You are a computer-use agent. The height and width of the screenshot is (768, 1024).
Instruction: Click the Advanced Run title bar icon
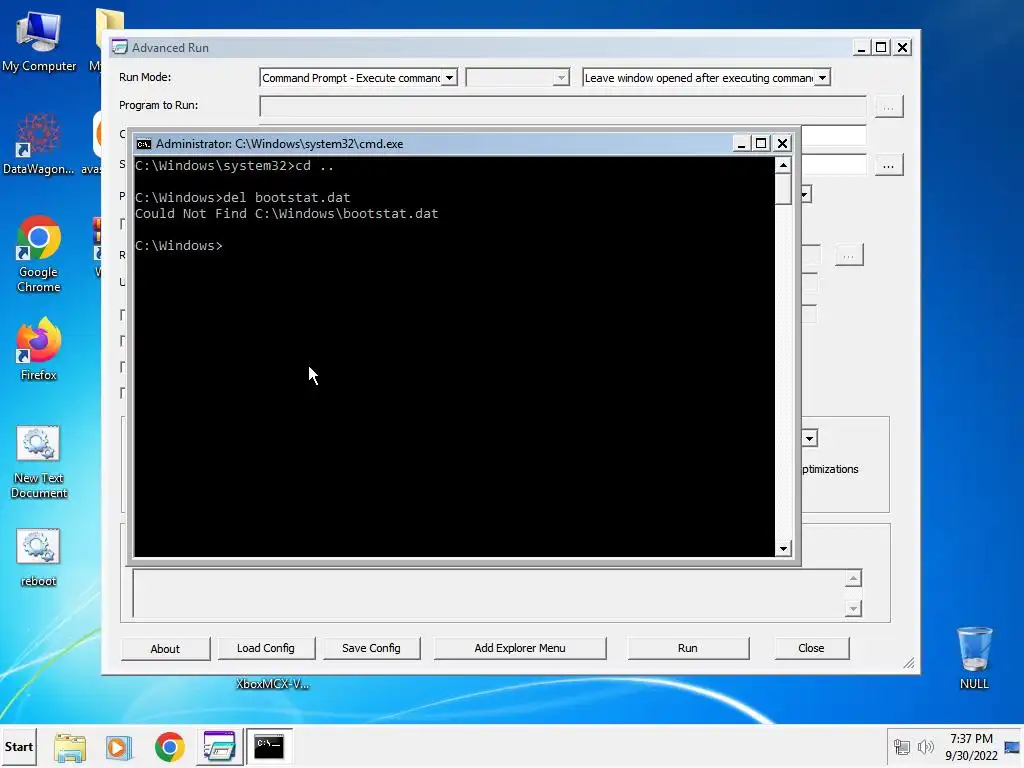[120, 47]
